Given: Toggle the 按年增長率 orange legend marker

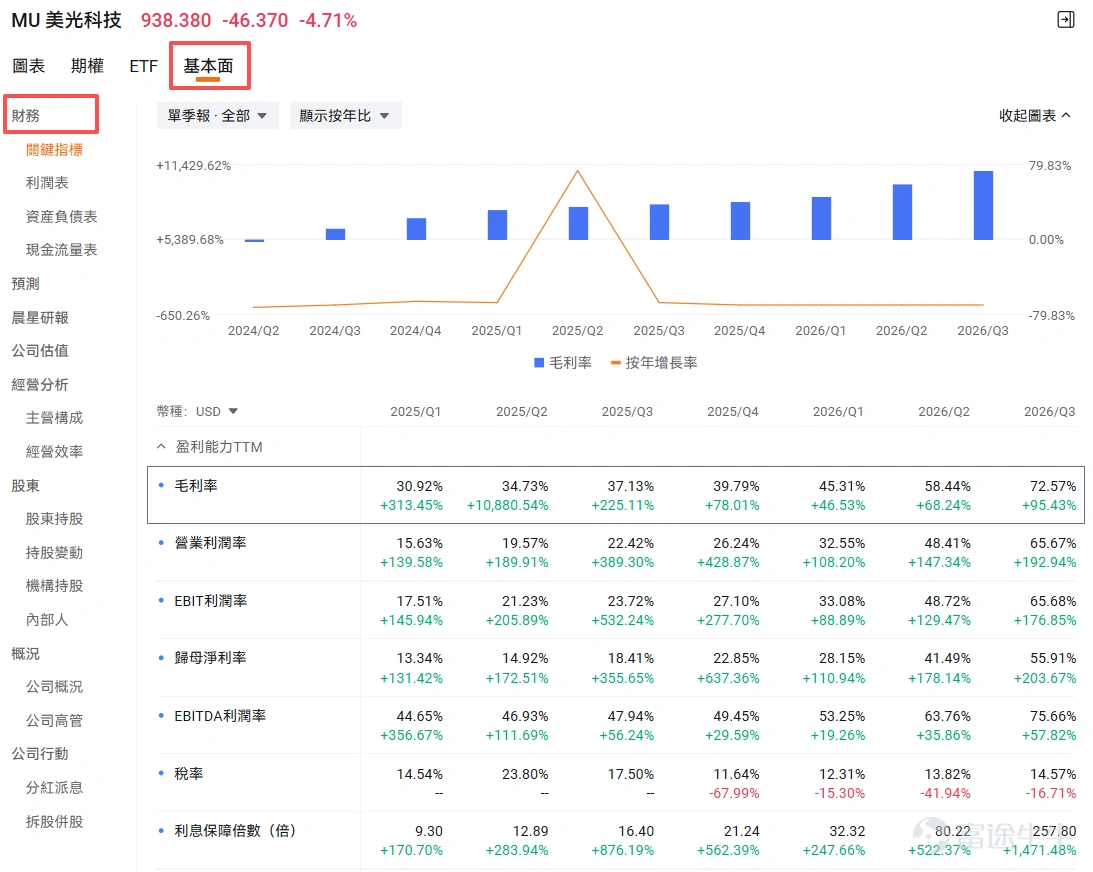Looking at the screenshot, I should point(616,362).
